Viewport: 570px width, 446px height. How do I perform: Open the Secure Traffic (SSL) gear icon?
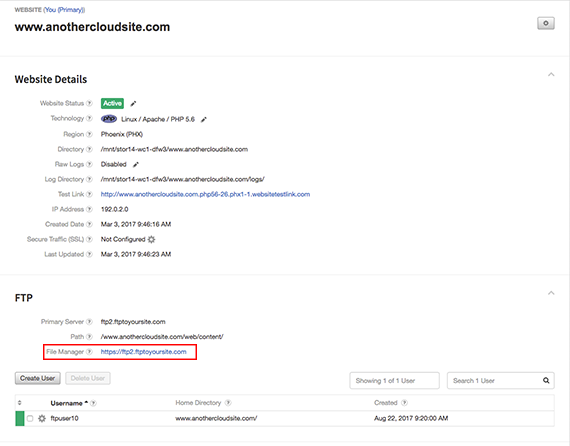tap(151, 239)
